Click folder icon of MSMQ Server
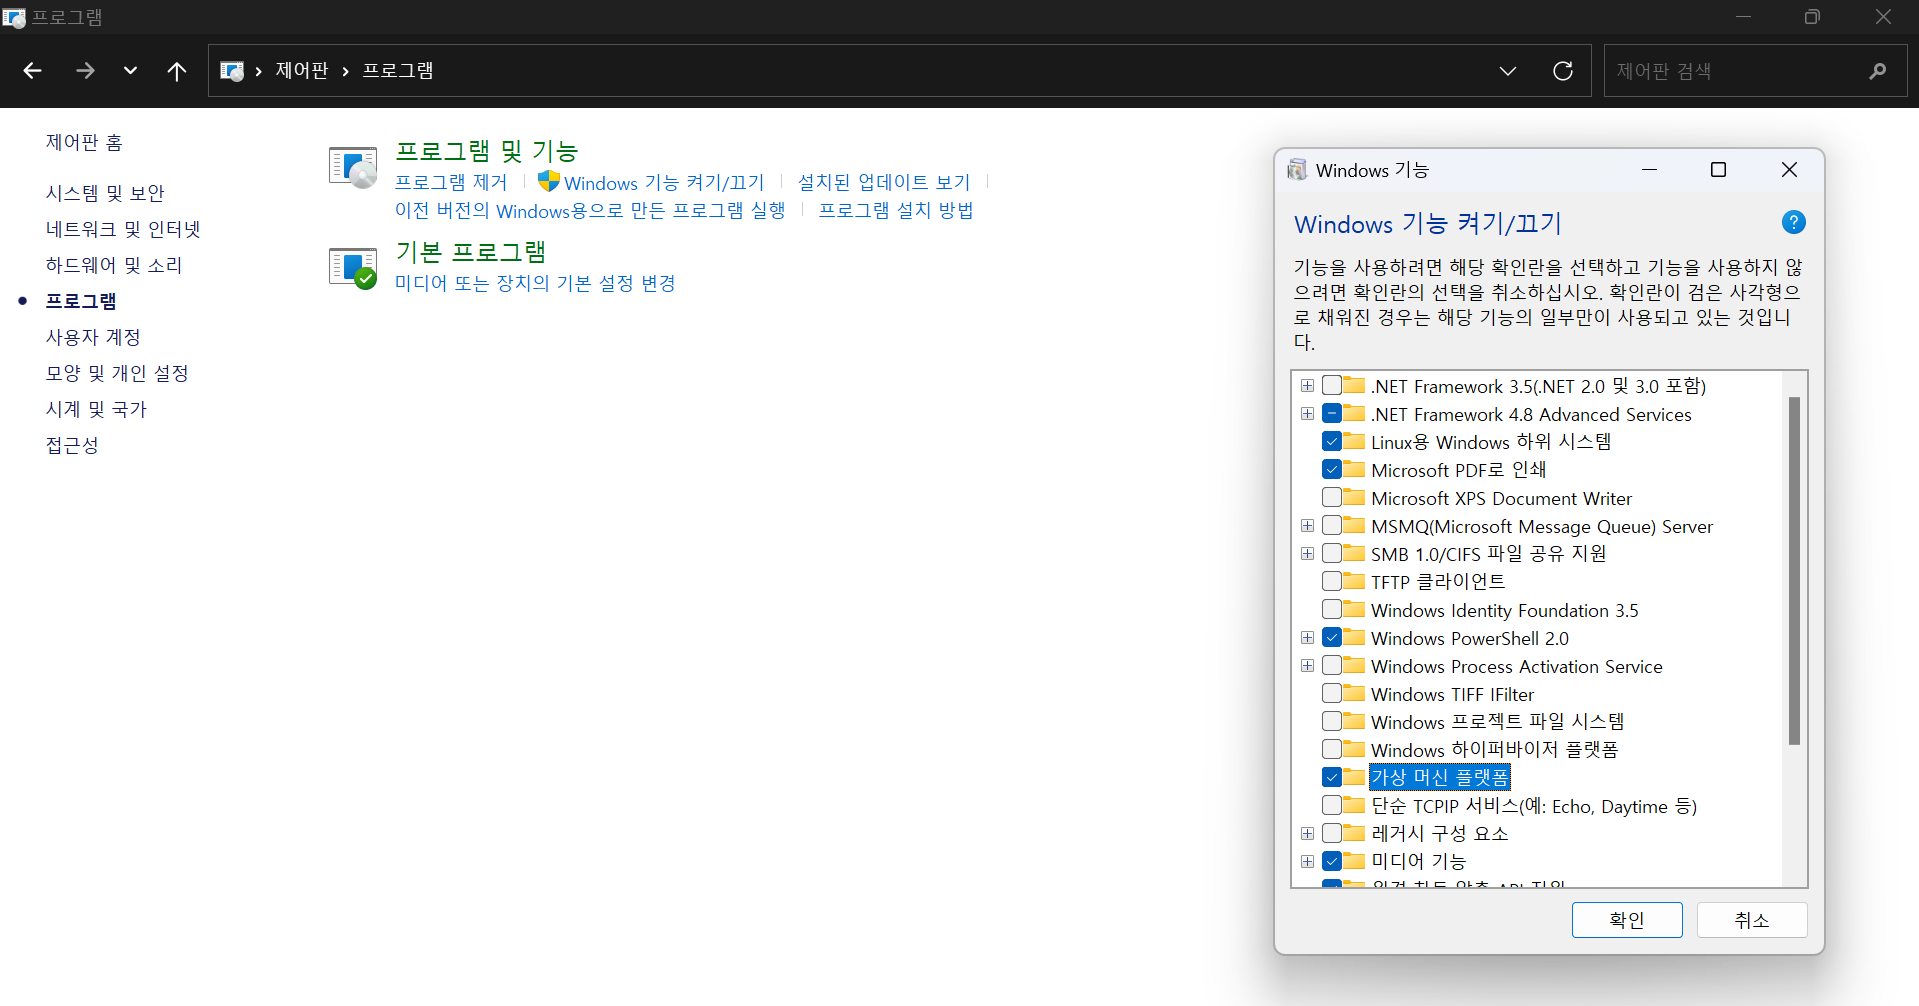This screenshot has width=1919, height=1006. pos(1355,525)
